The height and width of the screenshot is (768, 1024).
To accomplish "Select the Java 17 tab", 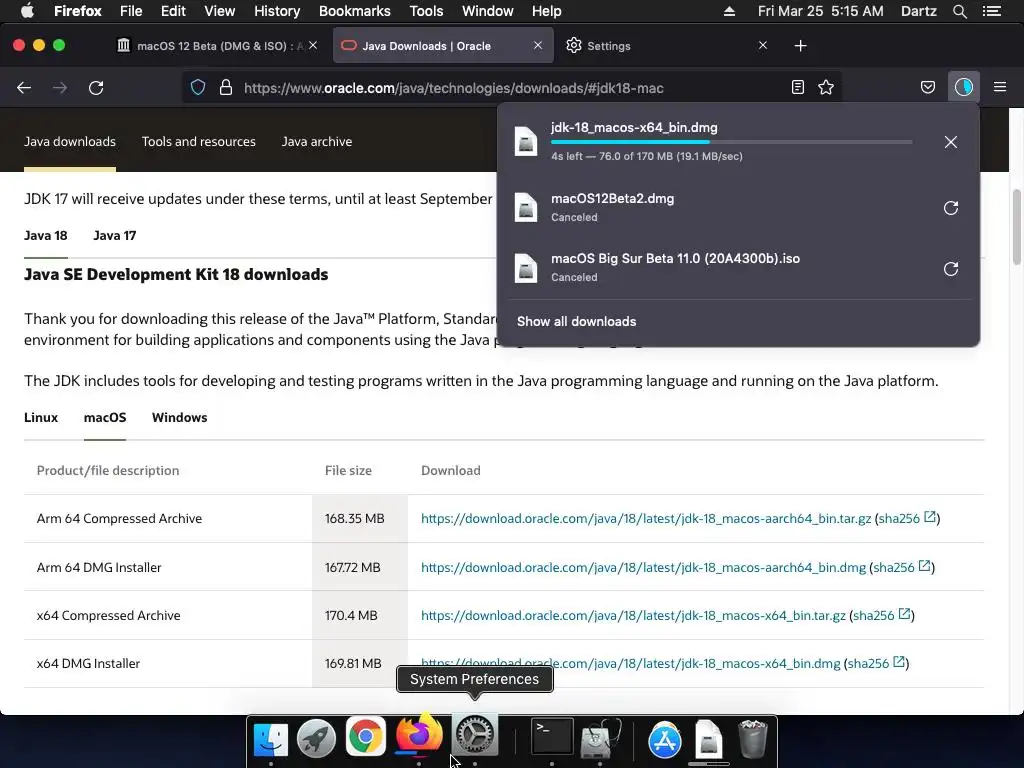I will pos(114,236).
